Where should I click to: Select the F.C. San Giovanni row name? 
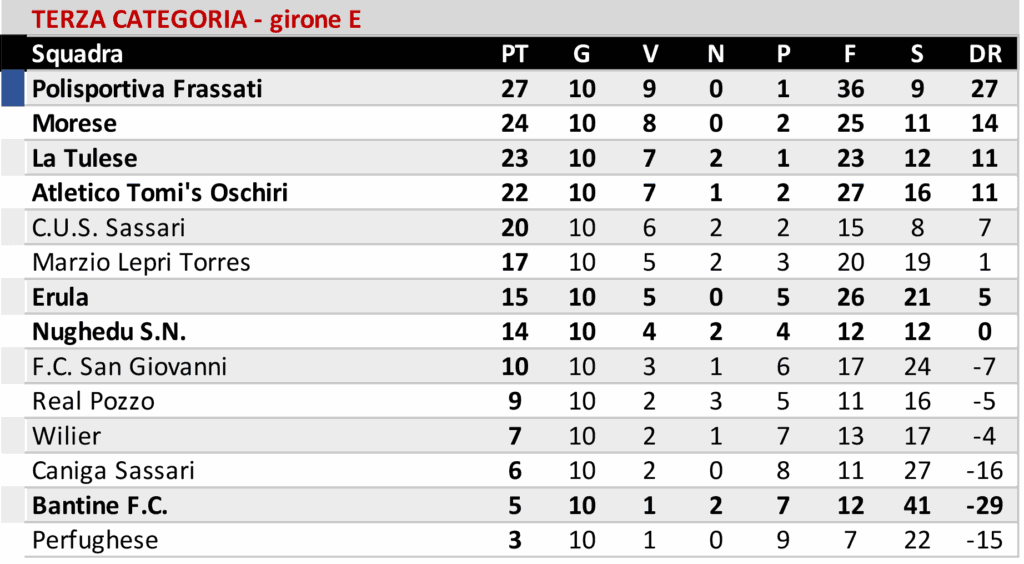click(x=129, y=367)
